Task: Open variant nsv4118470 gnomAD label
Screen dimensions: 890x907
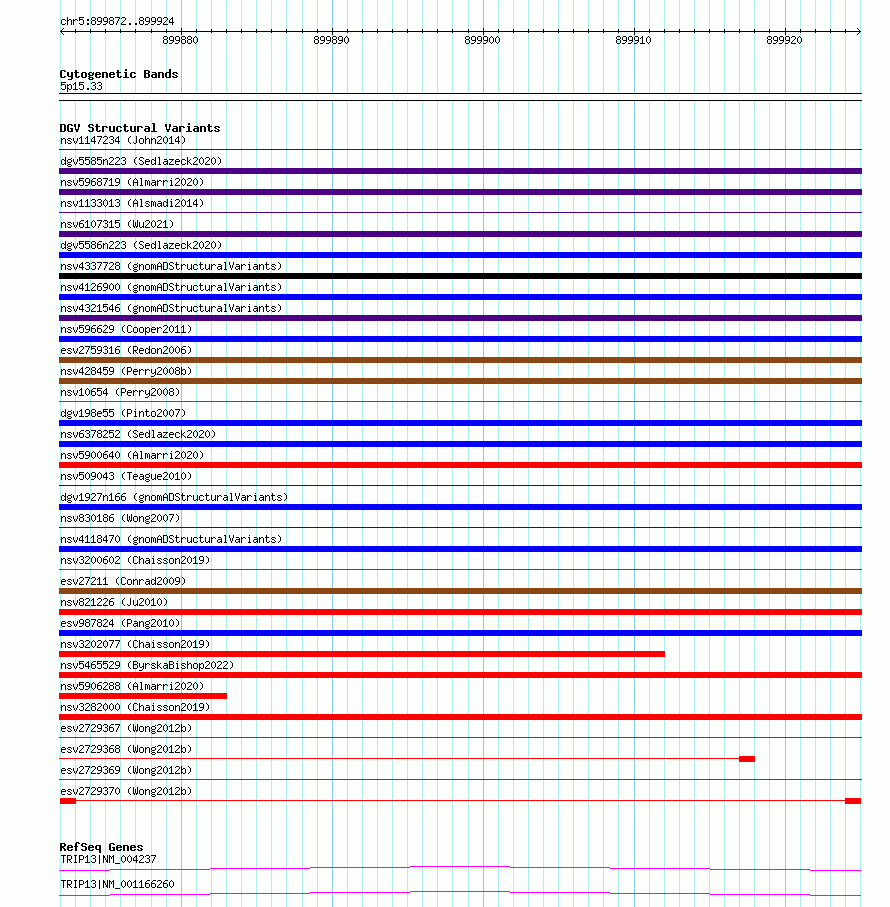Action: coord(171,539)
